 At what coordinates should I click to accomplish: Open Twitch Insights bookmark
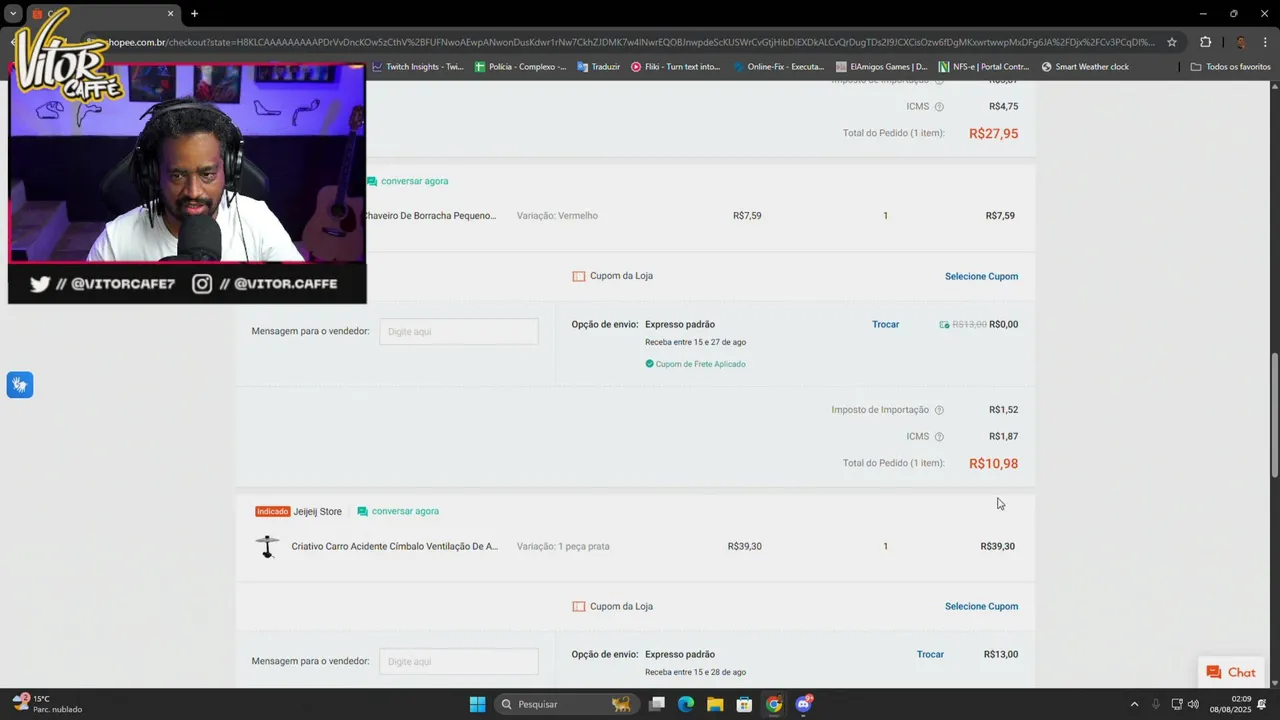click(x=417, y=67)
